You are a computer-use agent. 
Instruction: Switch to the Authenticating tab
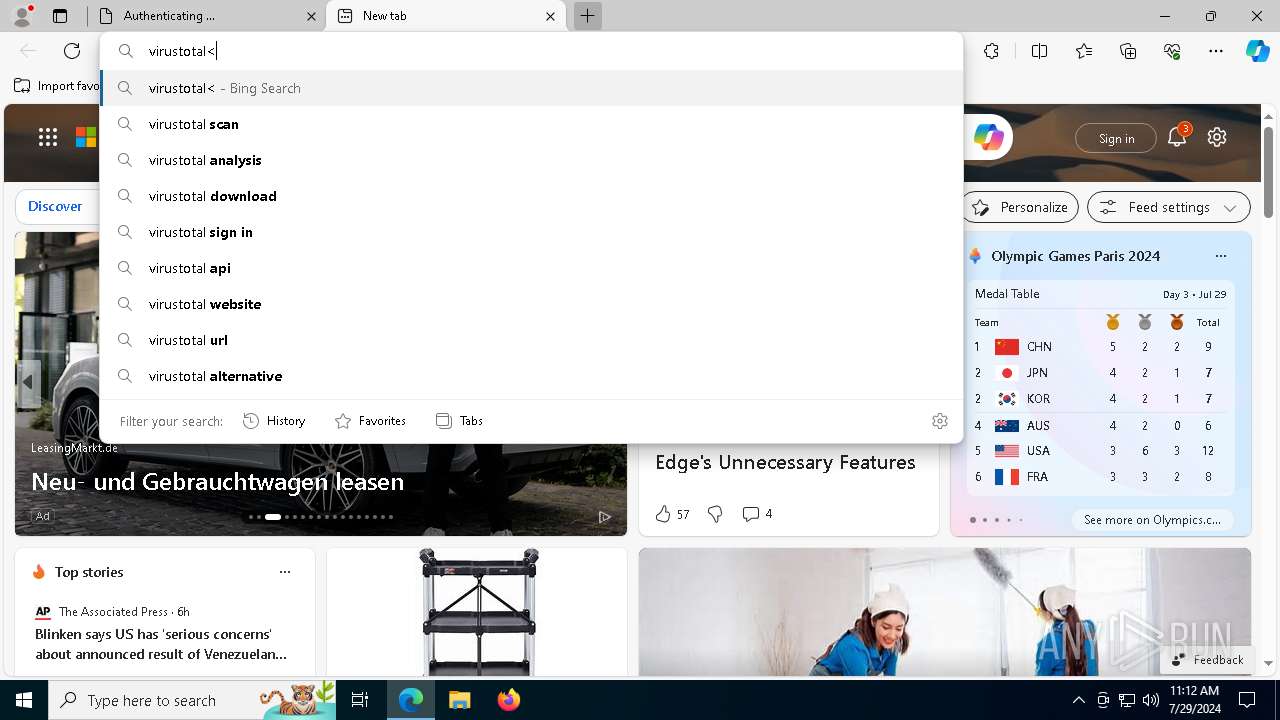(206, 16)
